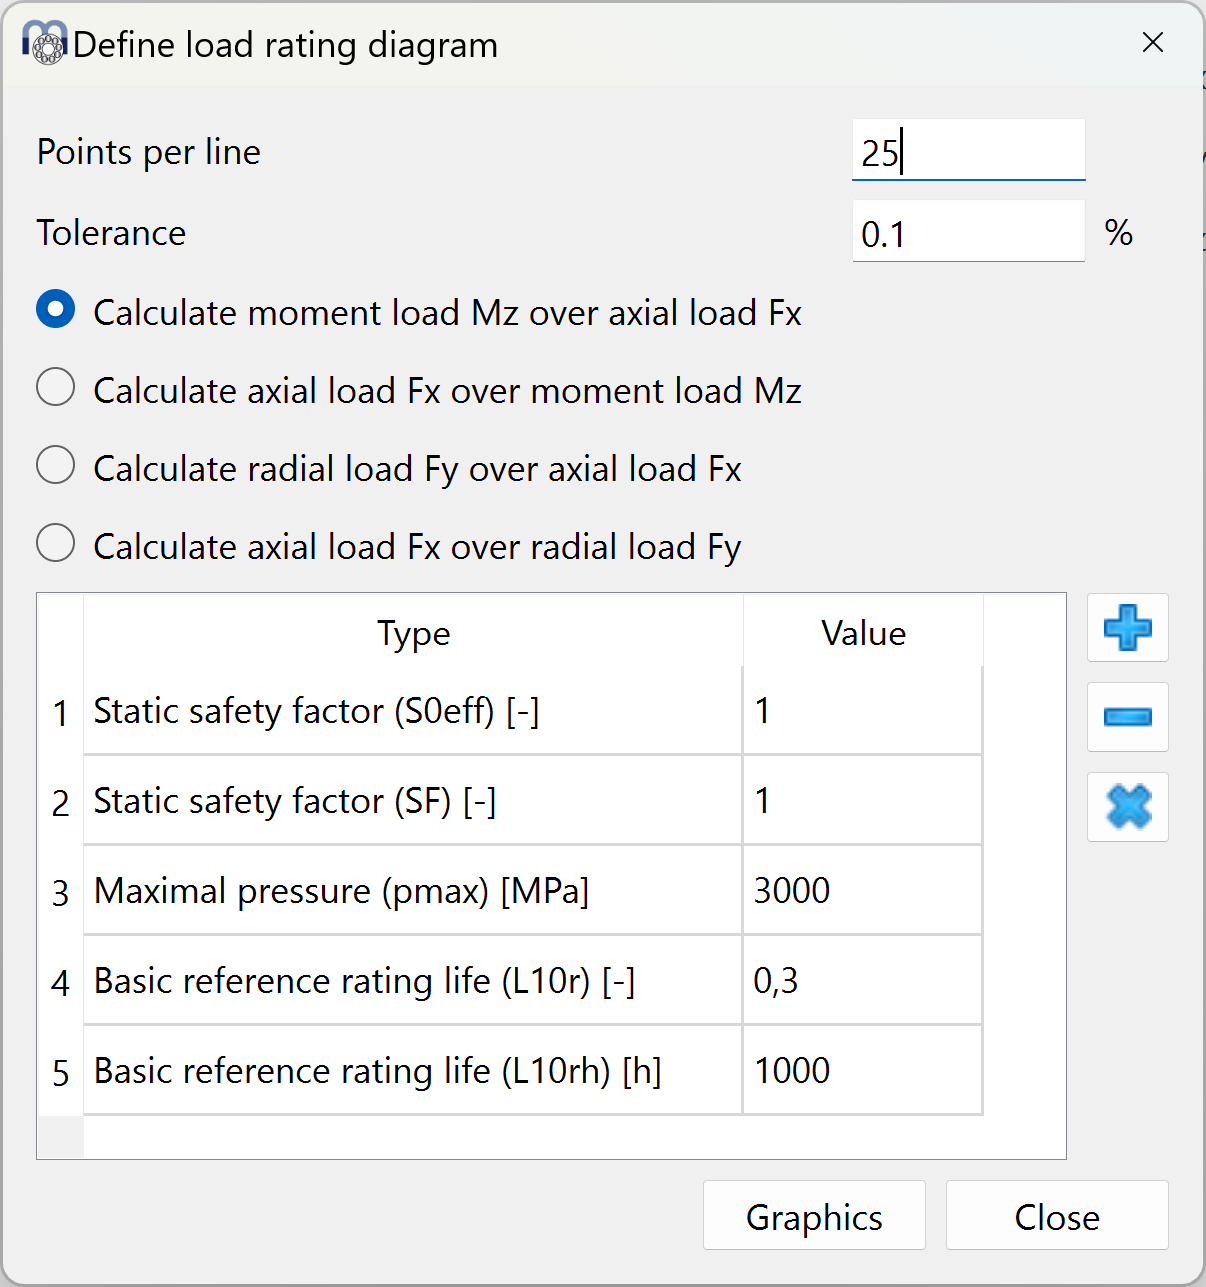Screen dimensions: 1206x1287
Task: Select 'Calculate moment load Mz over axial load Fx'
Action: 56,309
